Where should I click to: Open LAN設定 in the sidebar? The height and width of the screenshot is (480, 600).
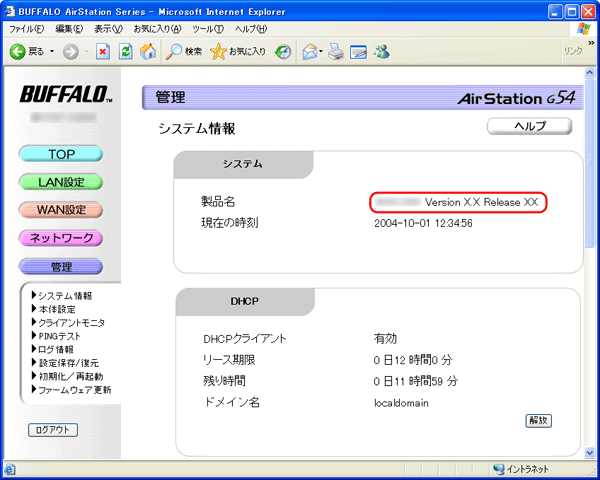pyautogui.click(x=61, y=182)
